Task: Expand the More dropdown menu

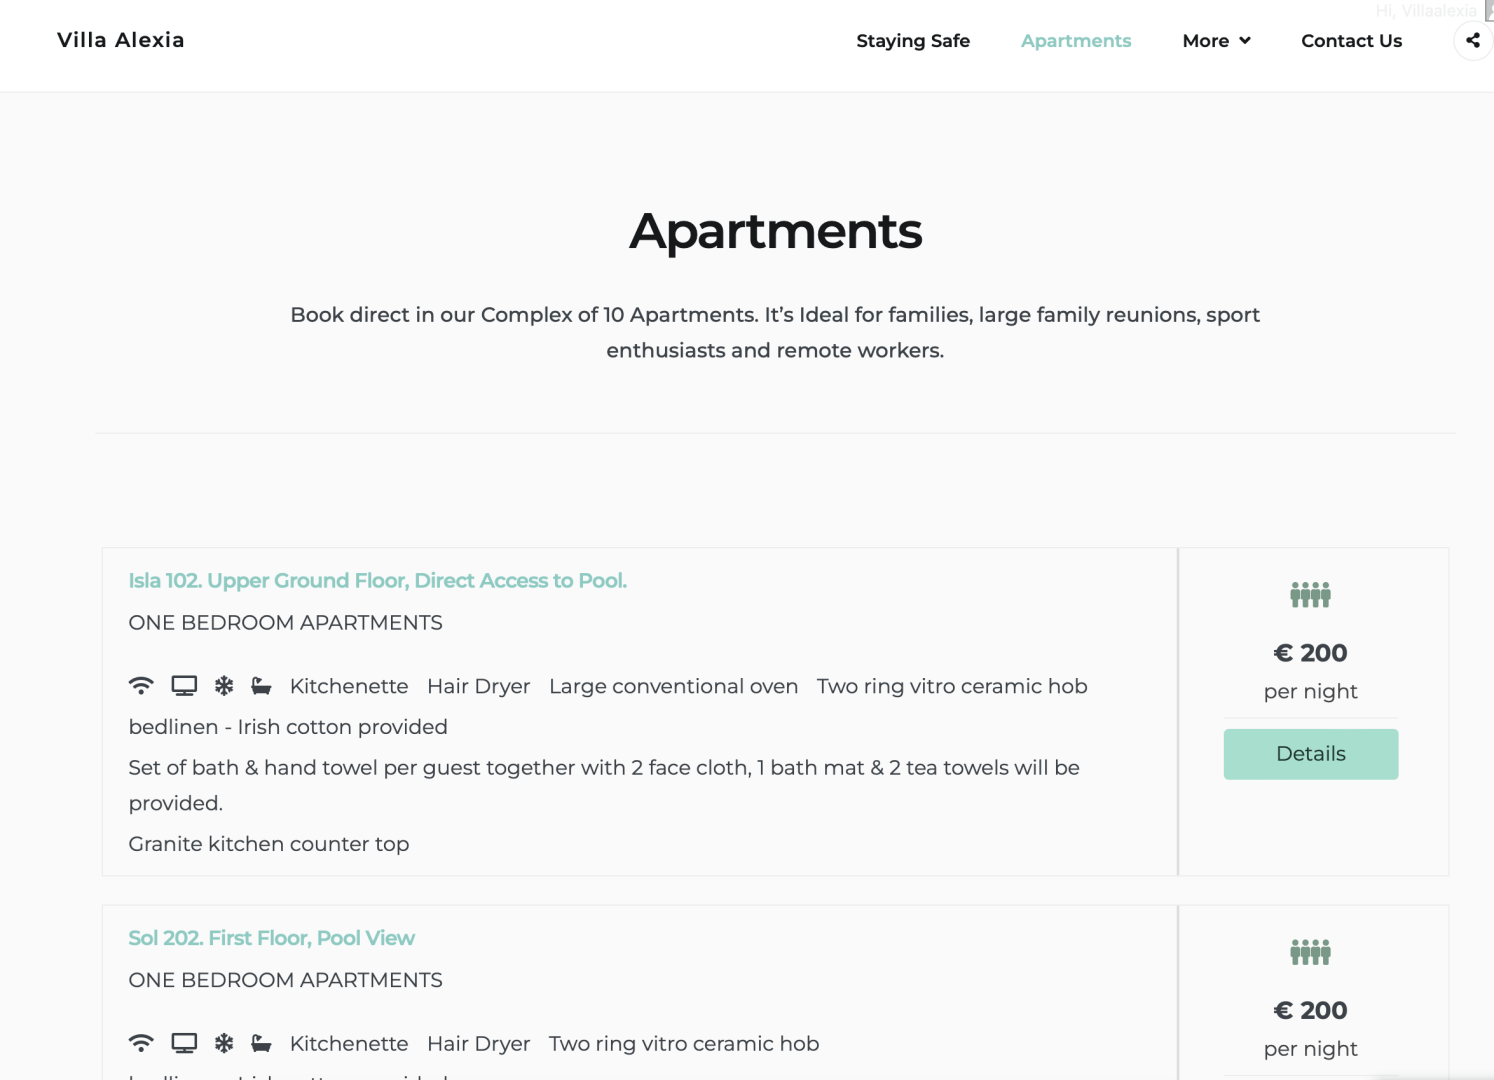Action: click(x=1216, y=41)
